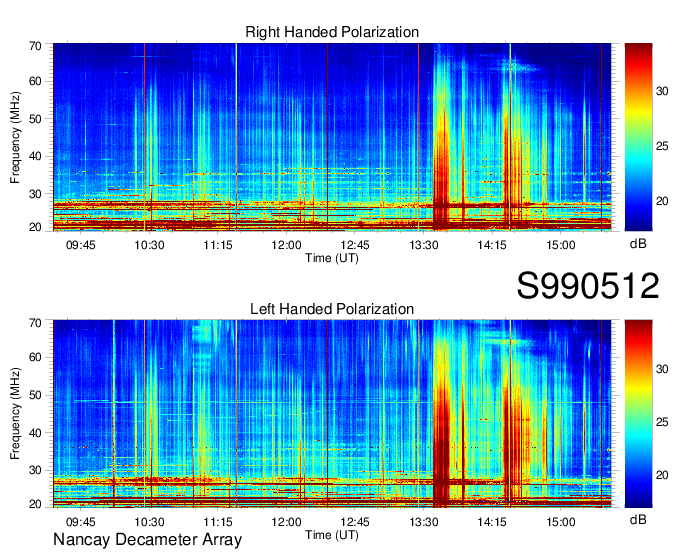The image size is (680, 552).
Task: Click 50 frequency tick of left-handed plot
Action: (35, 395)
